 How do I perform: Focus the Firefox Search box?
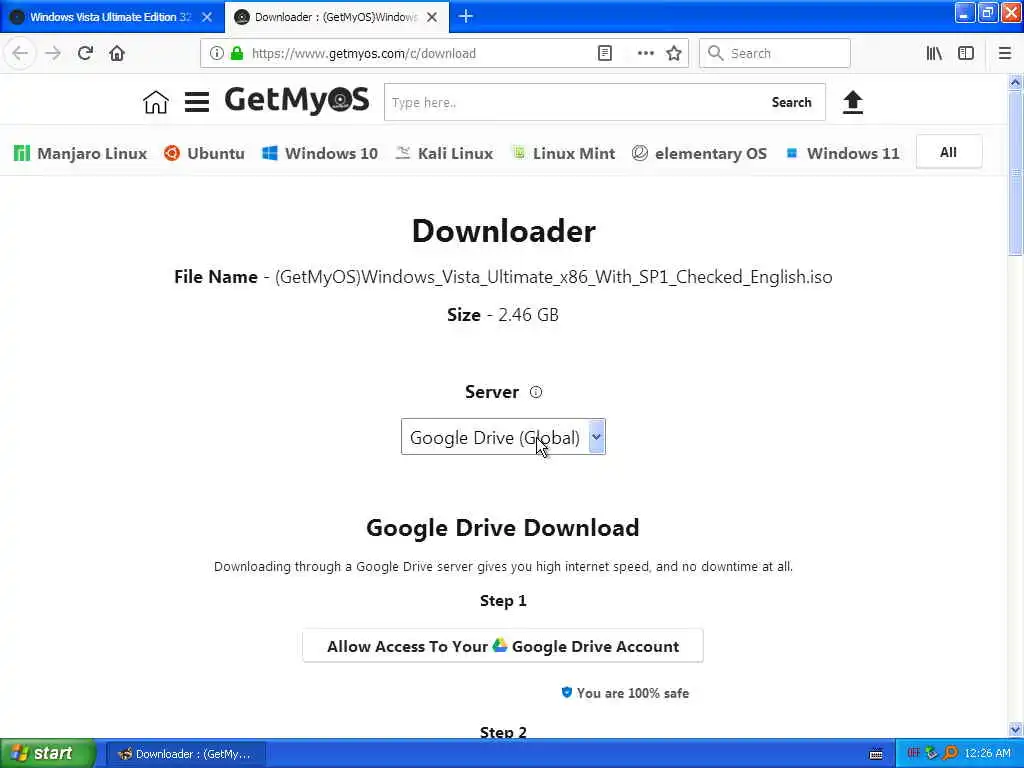(x=775, y=53)
